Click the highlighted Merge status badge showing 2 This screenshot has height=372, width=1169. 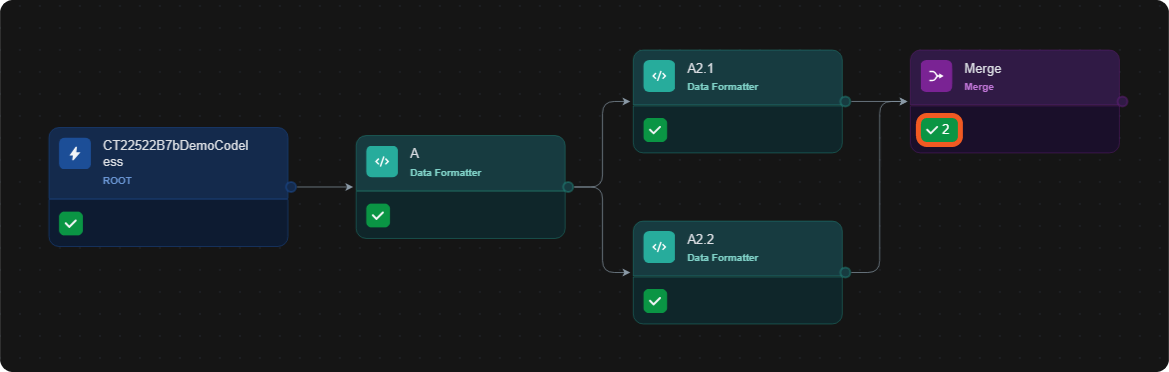click(x=939, y=130)
